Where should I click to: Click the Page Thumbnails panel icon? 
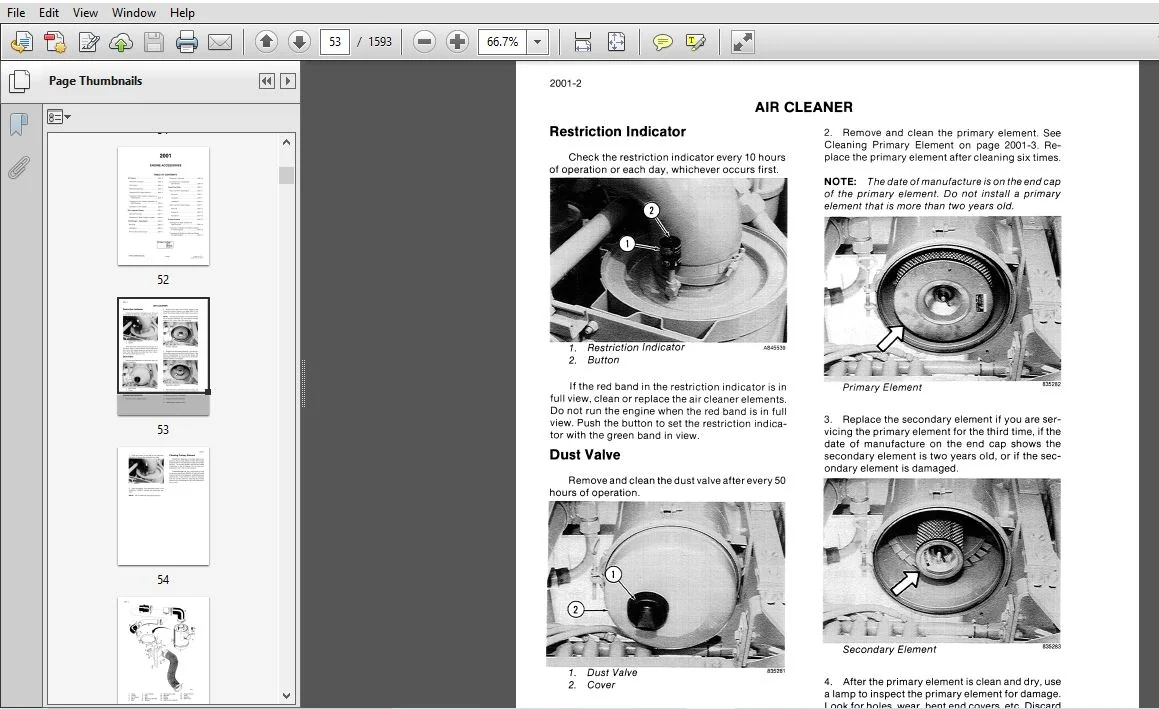point(19,81)
